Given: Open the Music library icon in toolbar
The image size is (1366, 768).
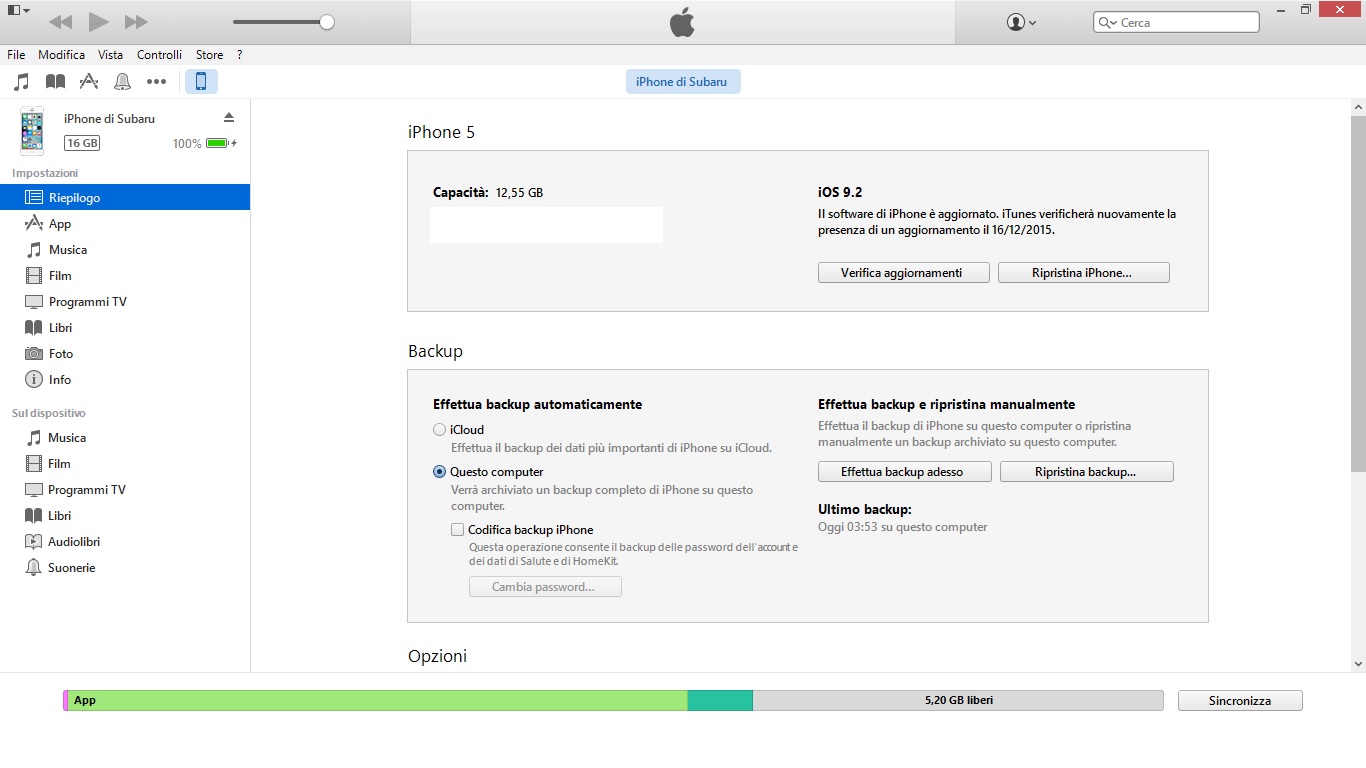Looking at the screenshot, I should pos(21,82).
